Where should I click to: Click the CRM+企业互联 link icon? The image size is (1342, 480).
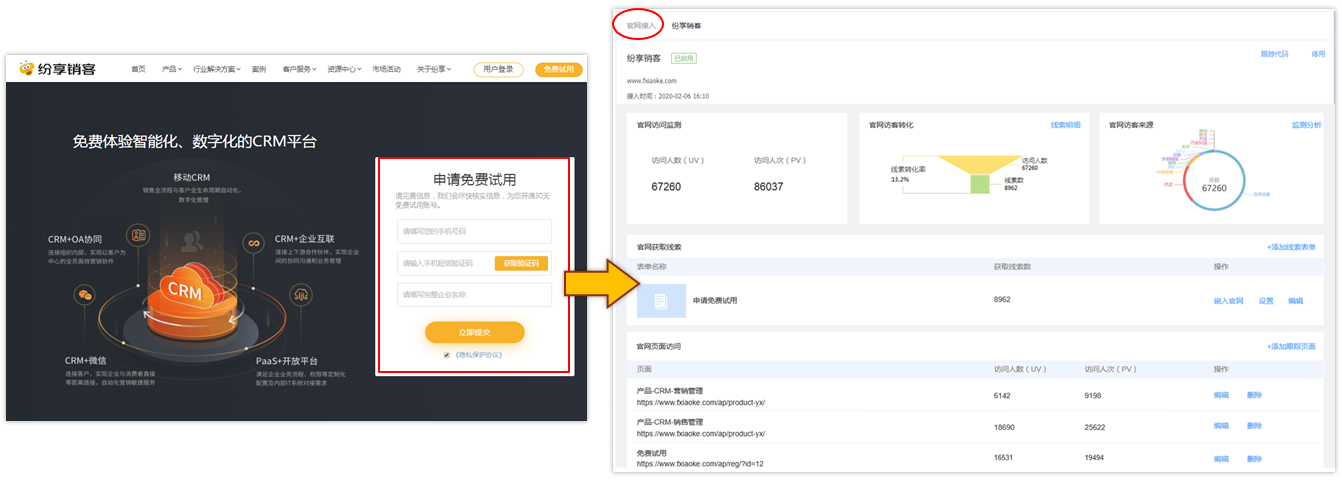(x=254, y=243)
